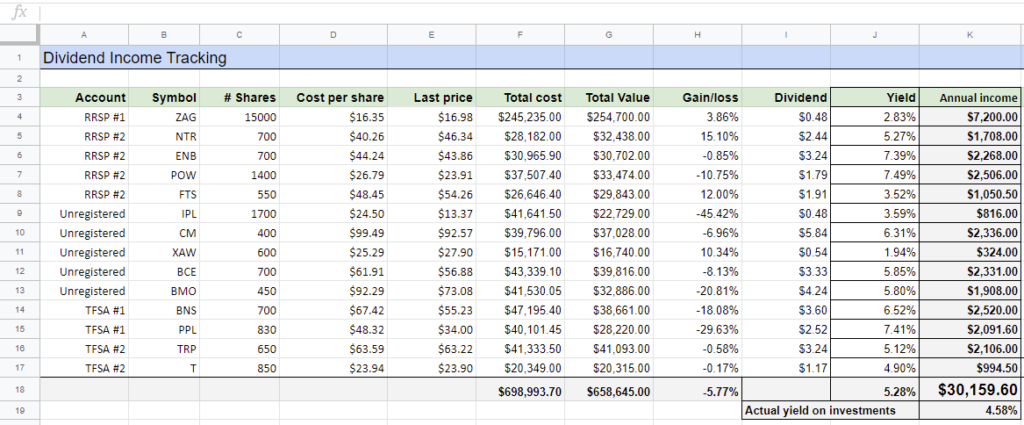This screenshot has width=1024, height=425.
Task: Click the 4.58% actual yield cell
Action: (970, 411)
